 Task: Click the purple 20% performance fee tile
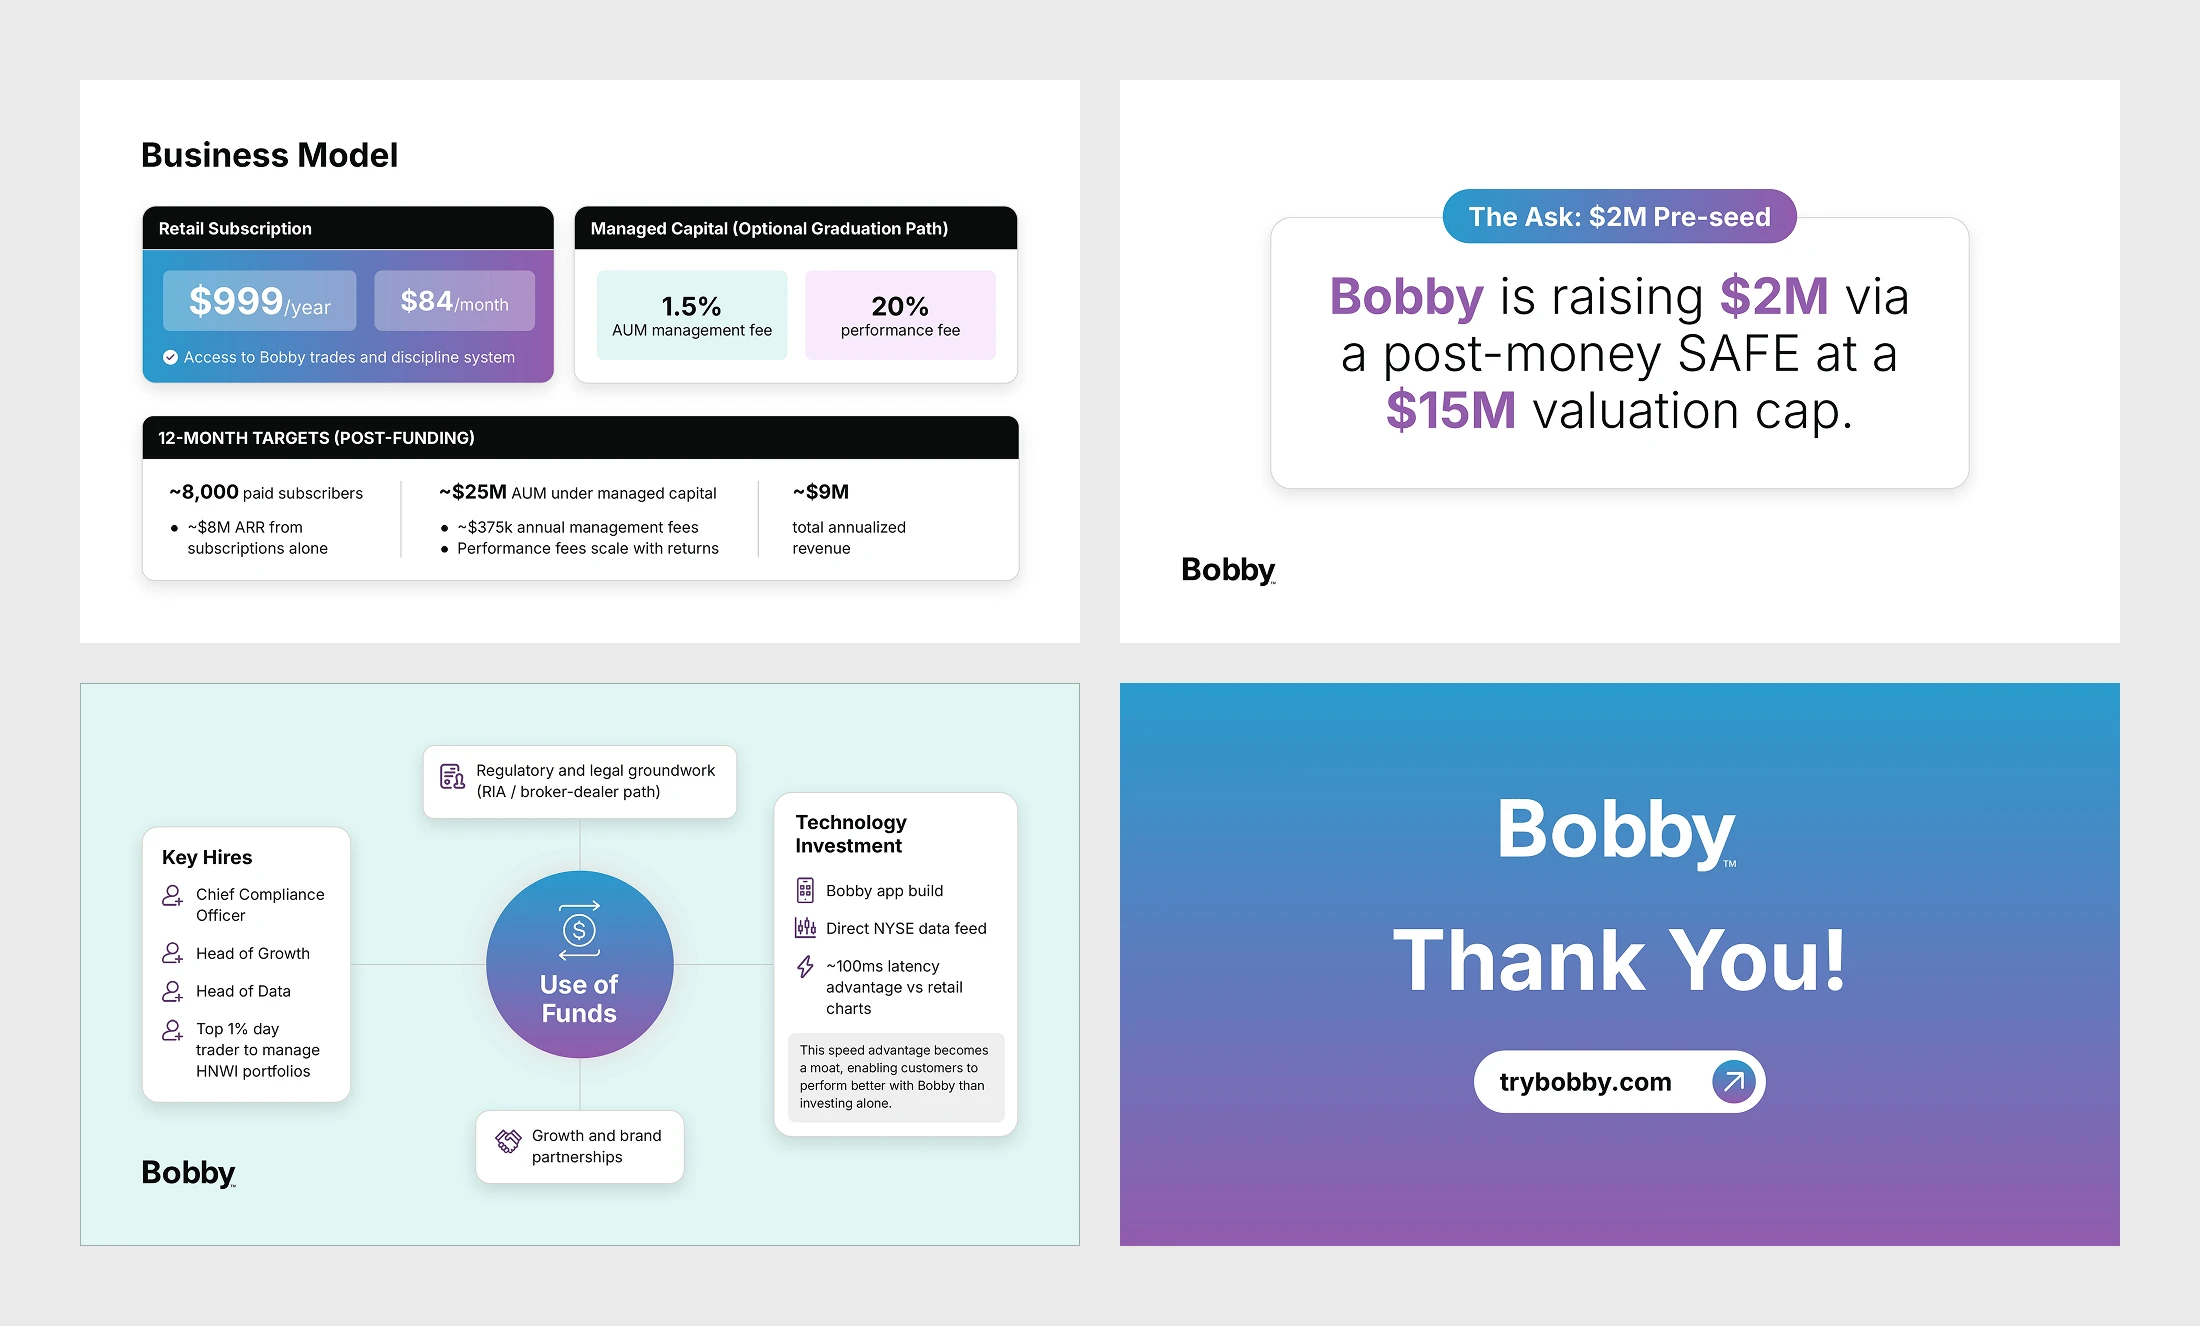[900, 315]
